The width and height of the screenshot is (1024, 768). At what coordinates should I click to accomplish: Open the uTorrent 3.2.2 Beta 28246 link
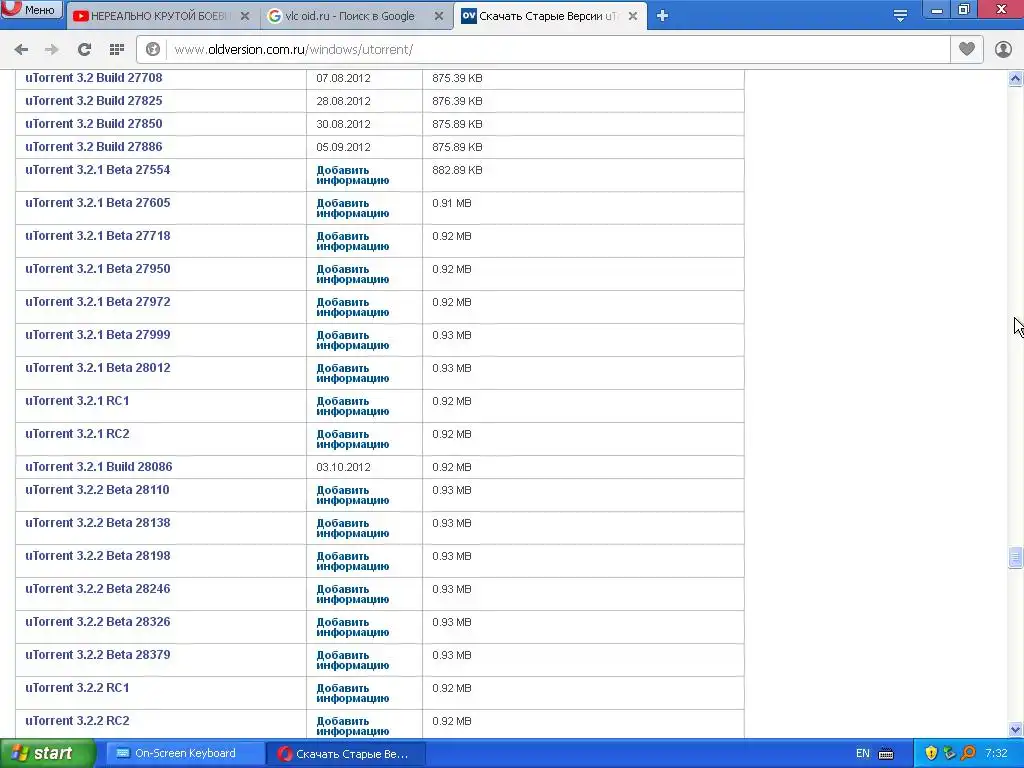click(x=97, y=588)
